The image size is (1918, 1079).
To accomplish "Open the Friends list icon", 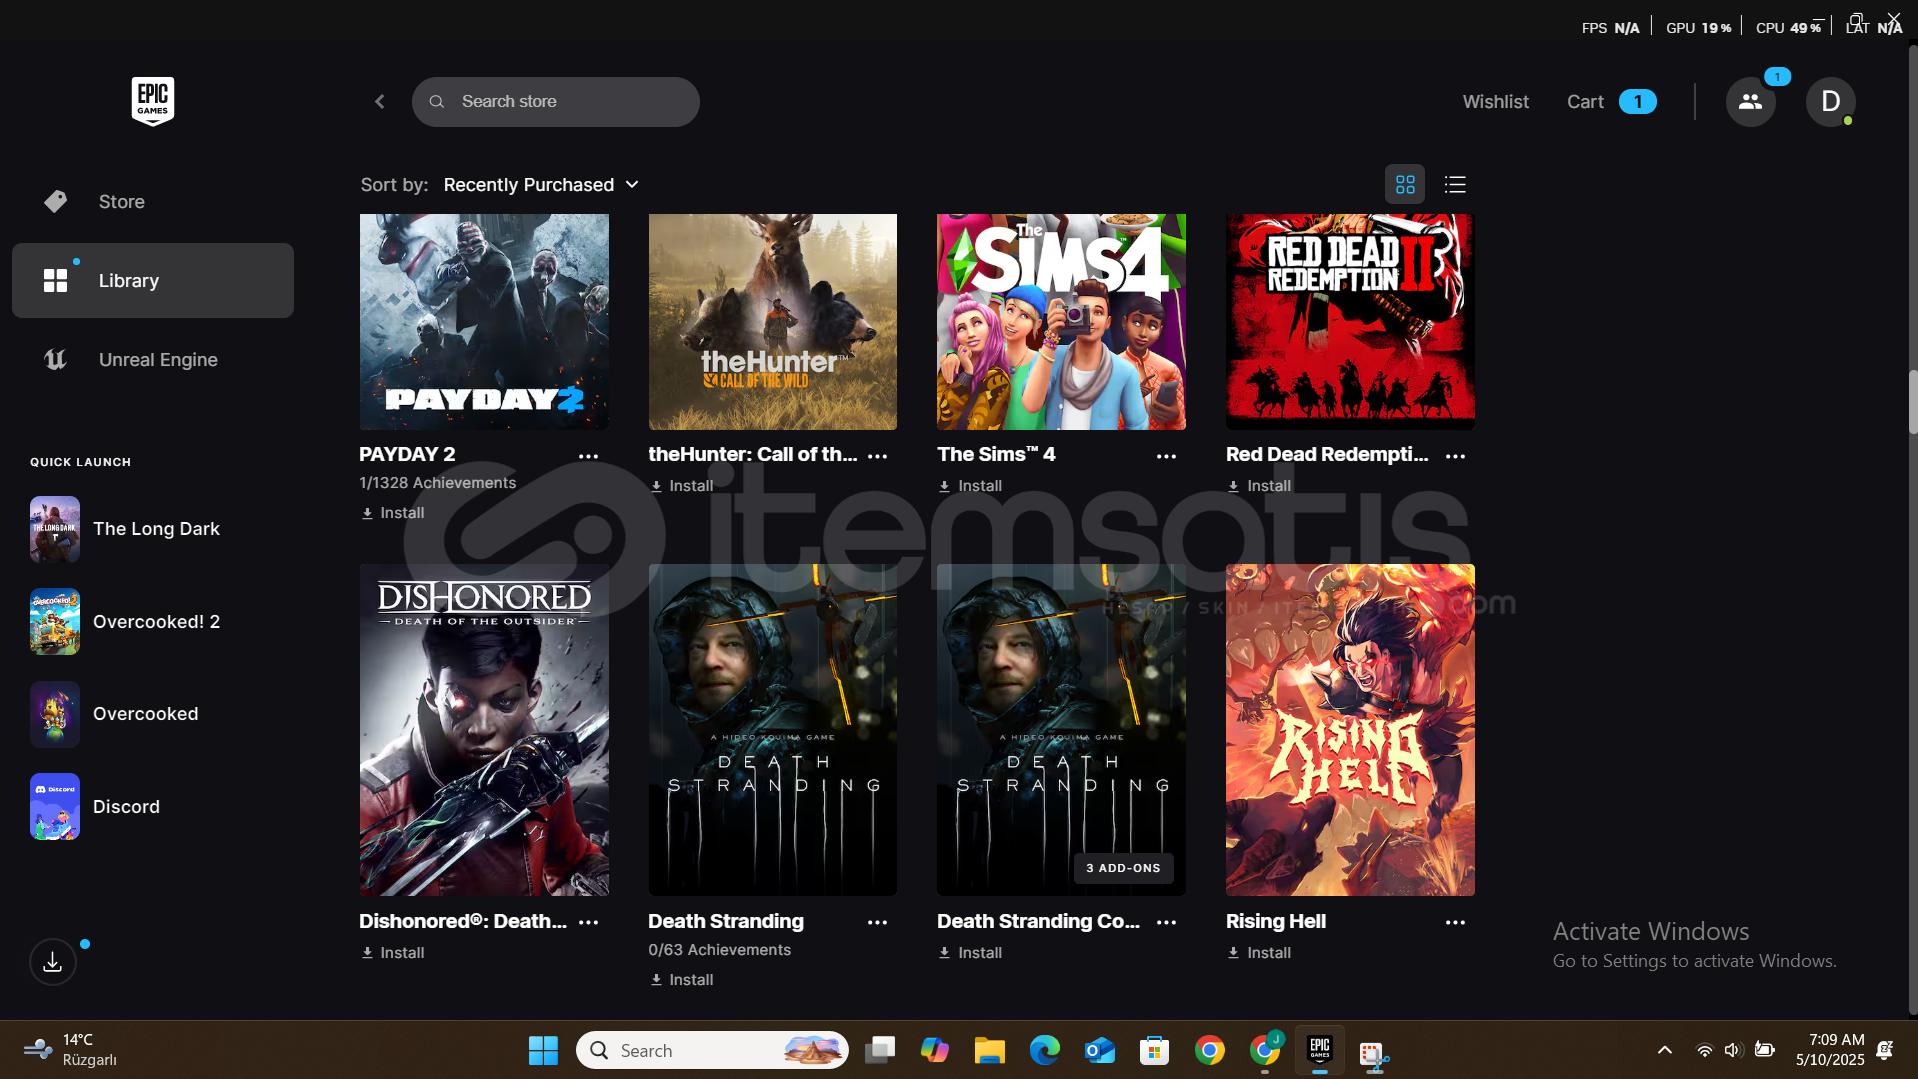I will point(1750,102).
